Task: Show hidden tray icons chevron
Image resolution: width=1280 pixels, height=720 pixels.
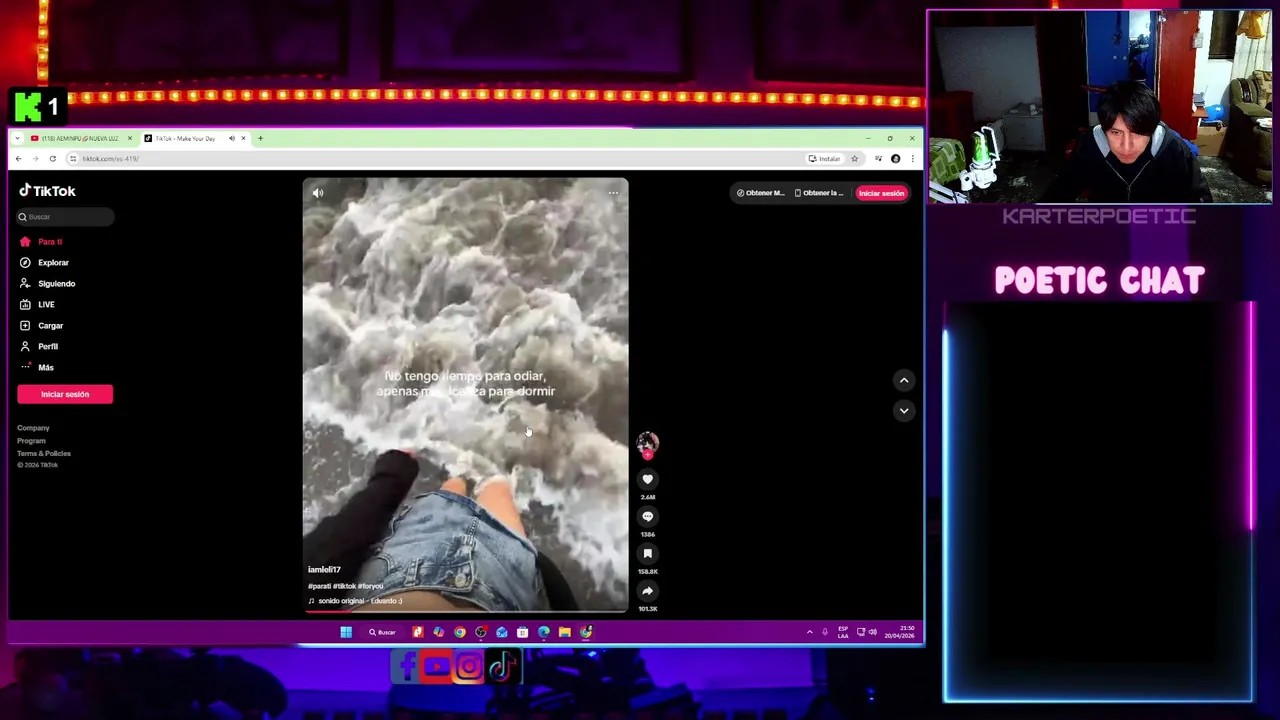Action: 810,632
